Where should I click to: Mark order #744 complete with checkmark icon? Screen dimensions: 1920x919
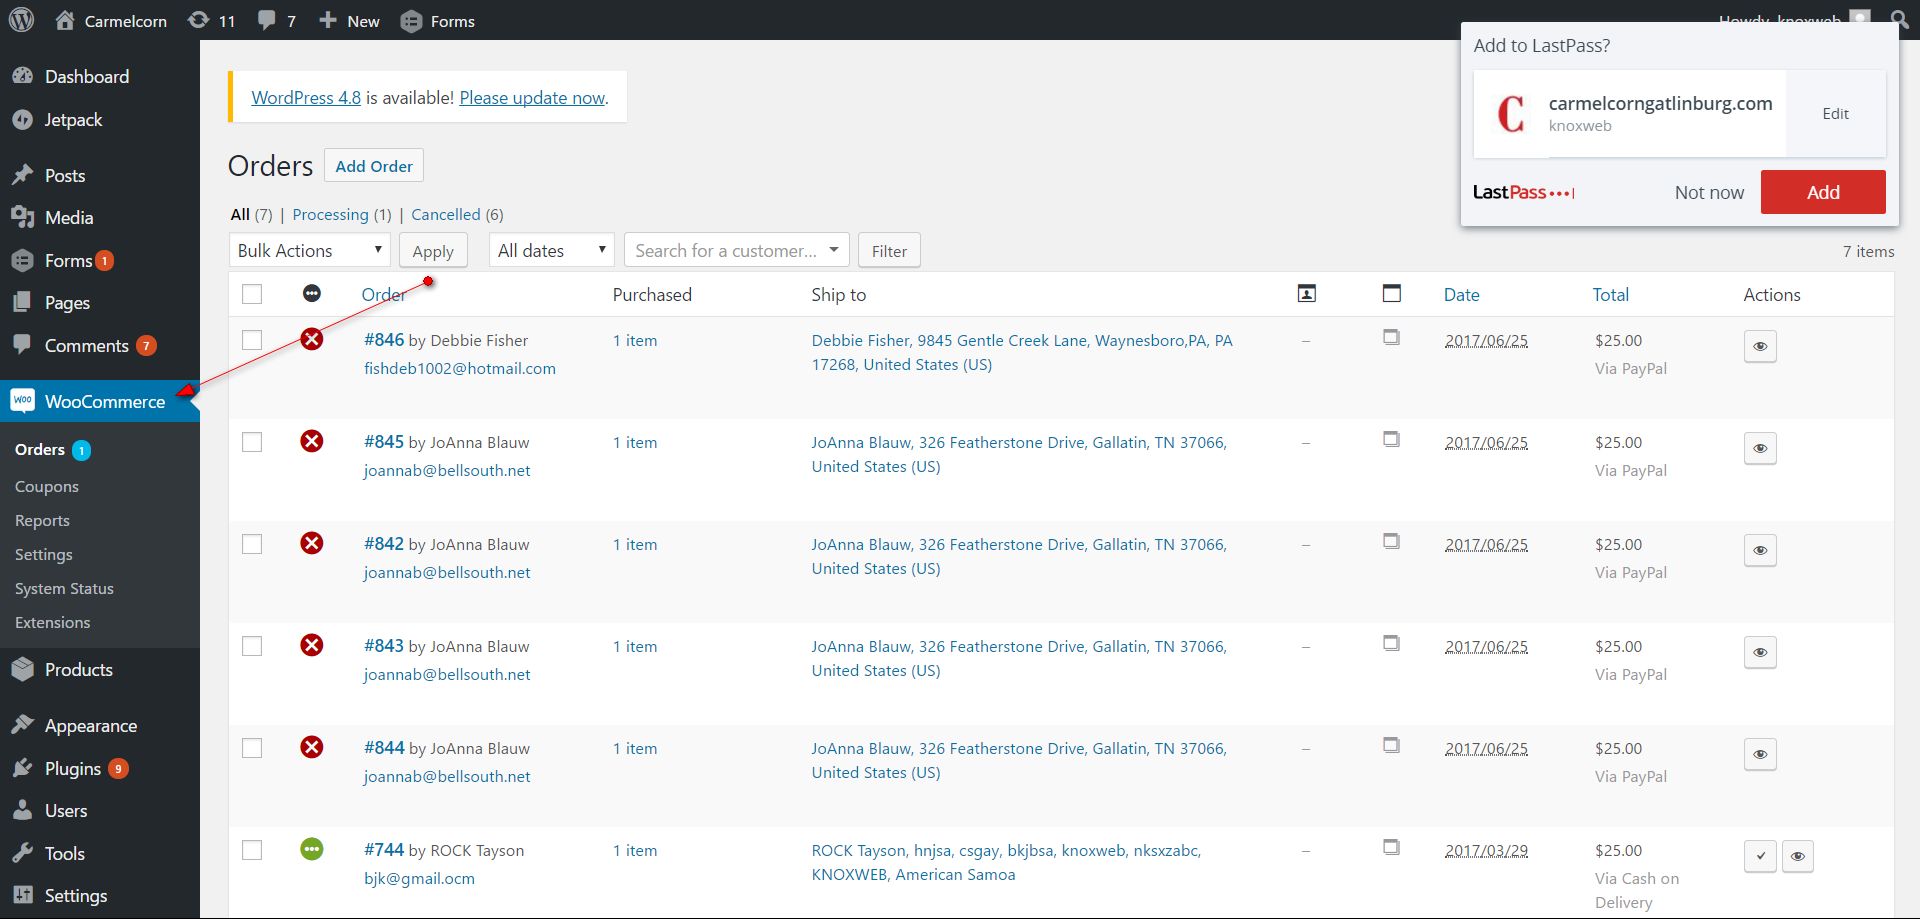coord(1760,856)
